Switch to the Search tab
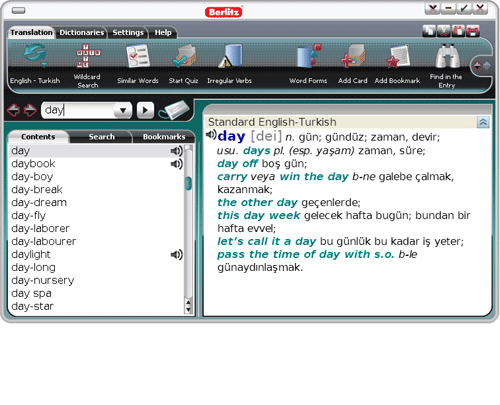Image resolution: width=500 pixels, height=405 pixels. (101, 137)
